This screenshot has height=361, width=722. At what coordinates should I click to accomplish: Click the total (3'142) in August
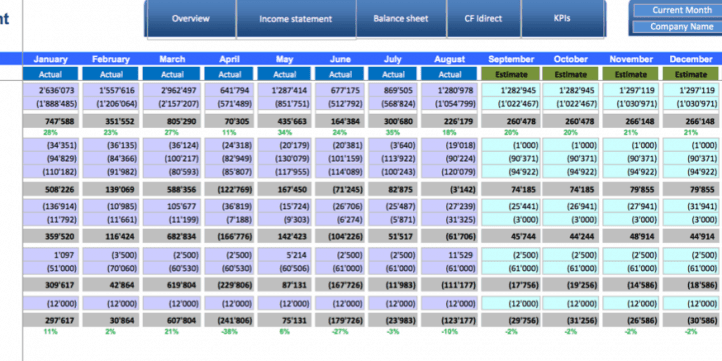449,189
